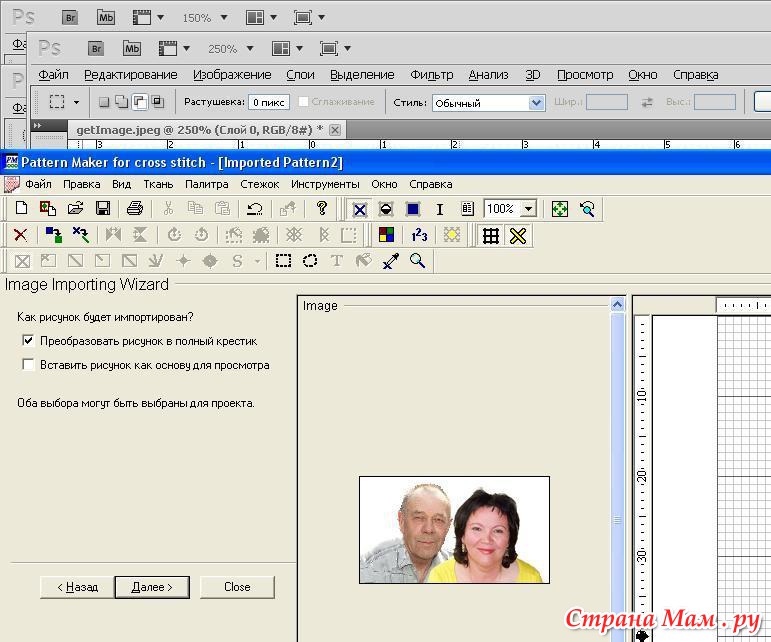
Task: Select the eyedropper color picker tool
Action: (x=390, y=261)
